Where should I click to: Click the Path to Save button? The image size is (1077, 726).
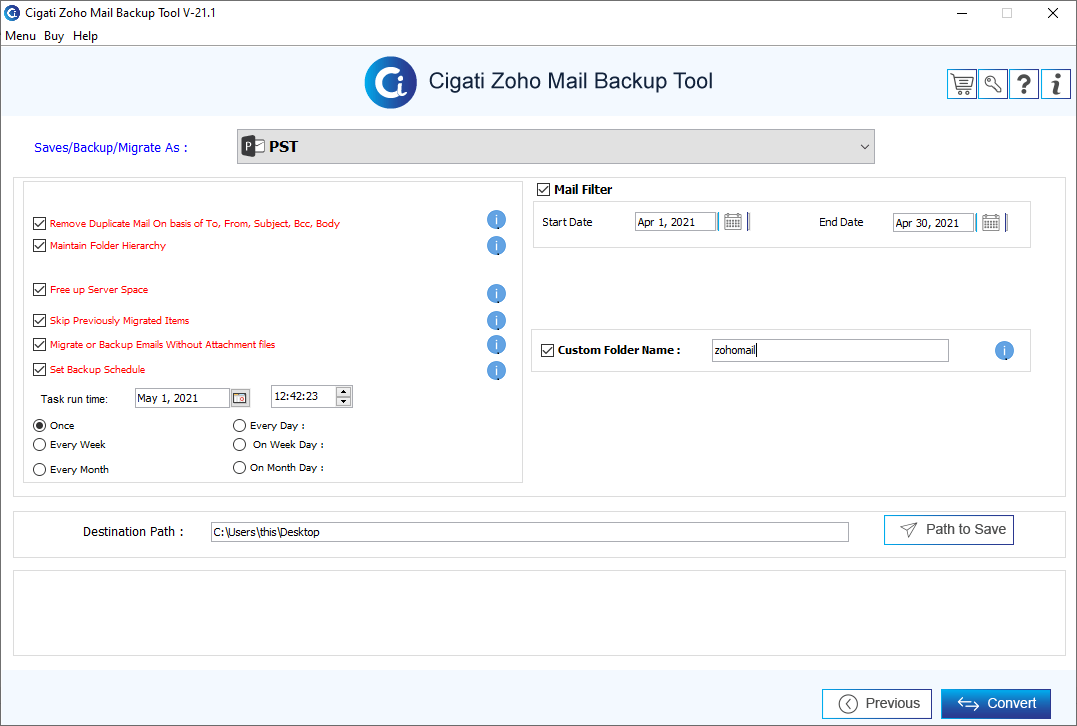tap(949, 530)
